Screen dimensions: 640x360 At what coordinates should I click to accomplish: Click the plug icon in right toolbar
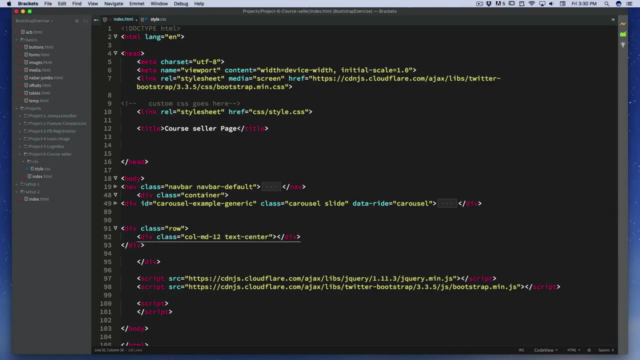pyautogui.click(x=623, y=45)
